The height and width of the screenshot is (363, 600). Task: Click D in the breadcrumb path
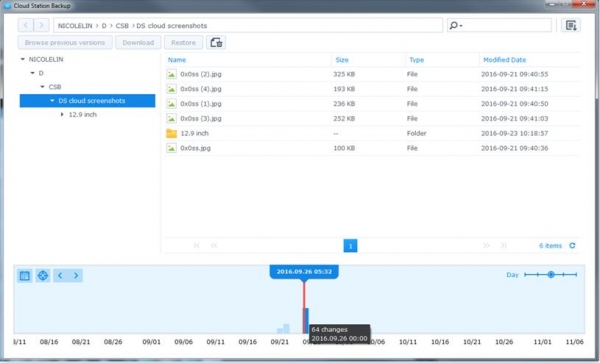[x=104, y=26]
